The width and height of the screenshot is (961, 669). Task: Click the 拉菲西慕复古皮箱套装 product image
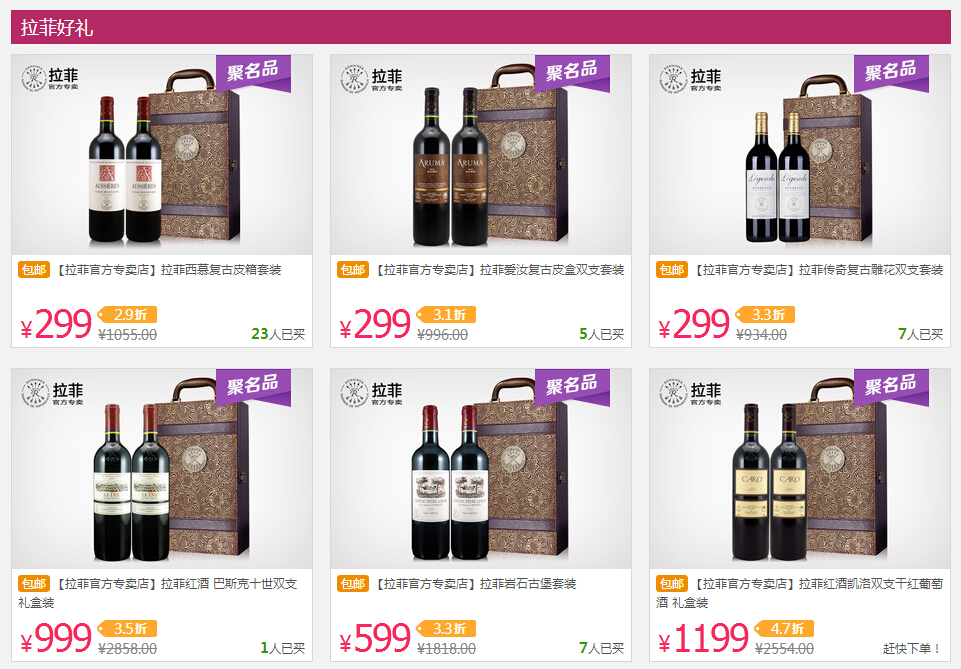(x=162, y=154)
